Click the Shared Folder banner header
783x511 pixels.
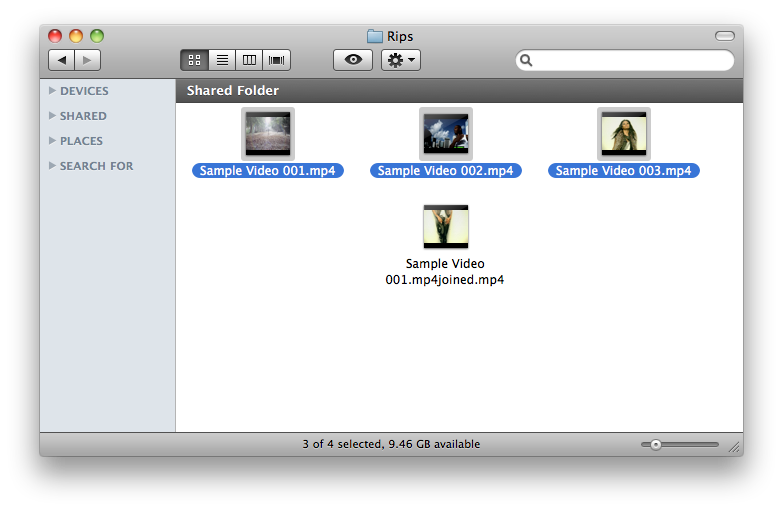(x=459, y=90)
